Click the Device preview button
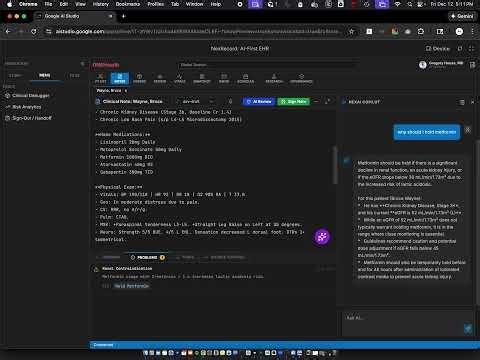 (x=437, y=49)
